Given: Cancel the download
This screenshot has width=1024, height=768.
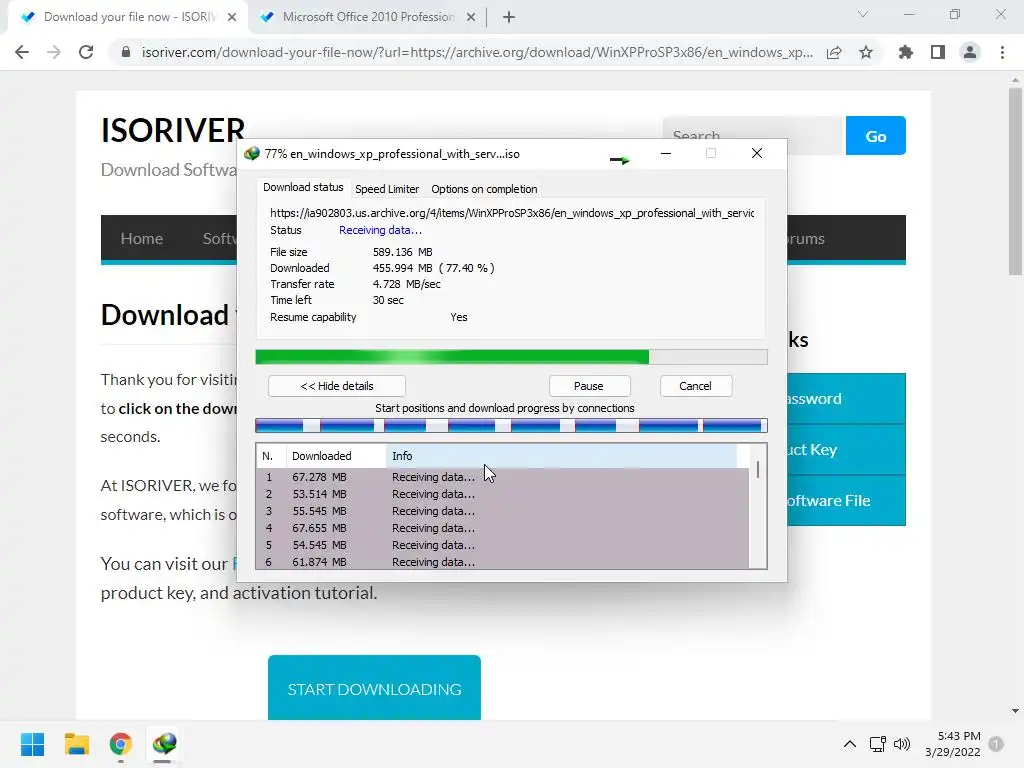Looking at the screenshot, I should point(696,386).
